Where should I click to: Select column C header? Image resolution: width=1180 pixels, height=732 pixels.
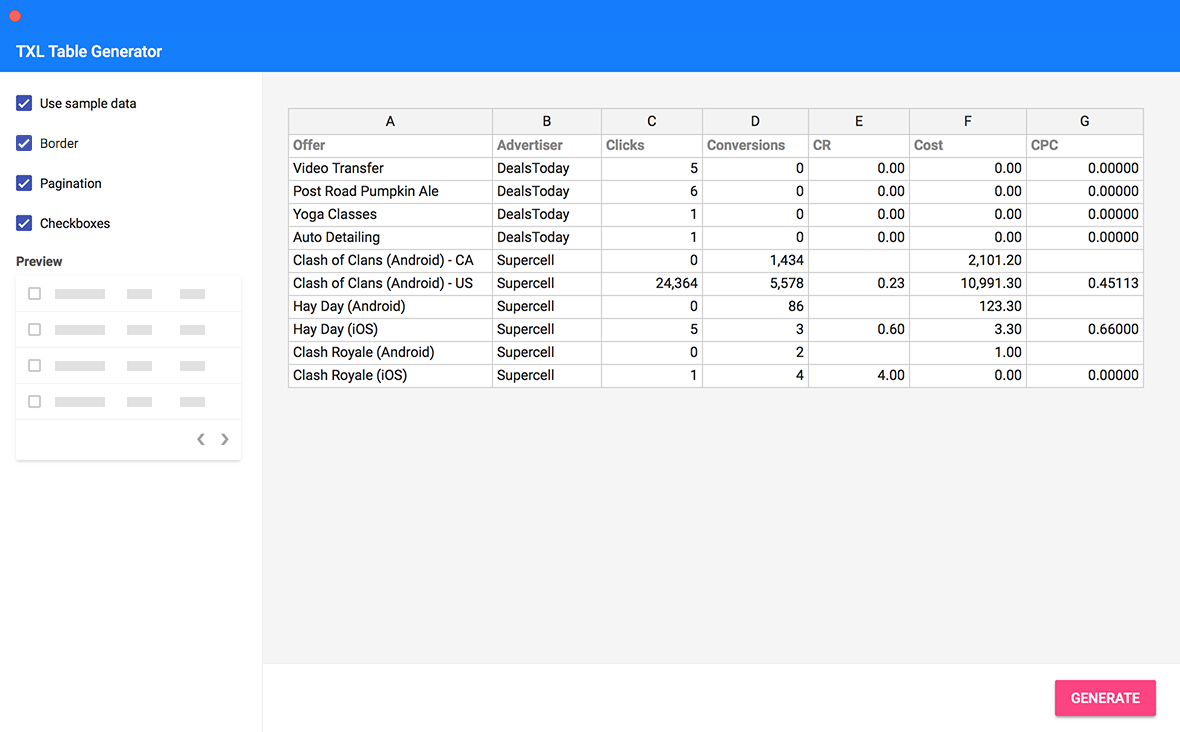click(x=652, y=121)
